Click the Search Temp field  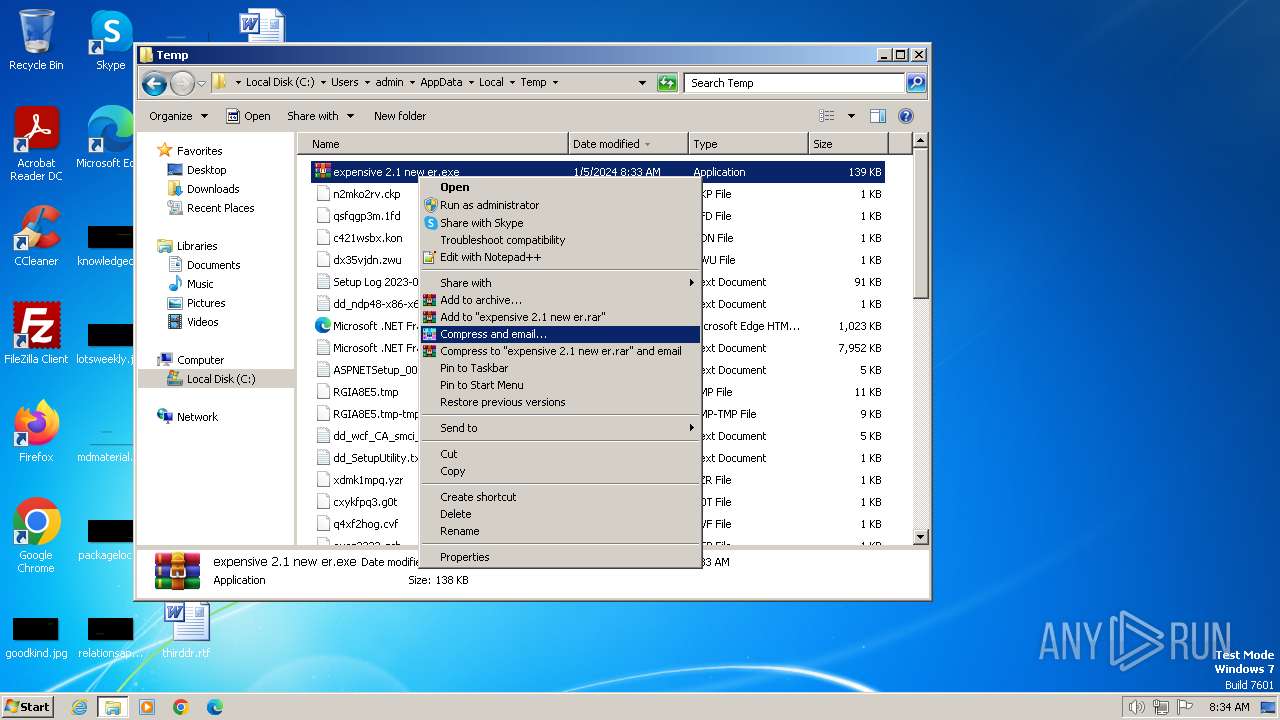tap(795, 83)
